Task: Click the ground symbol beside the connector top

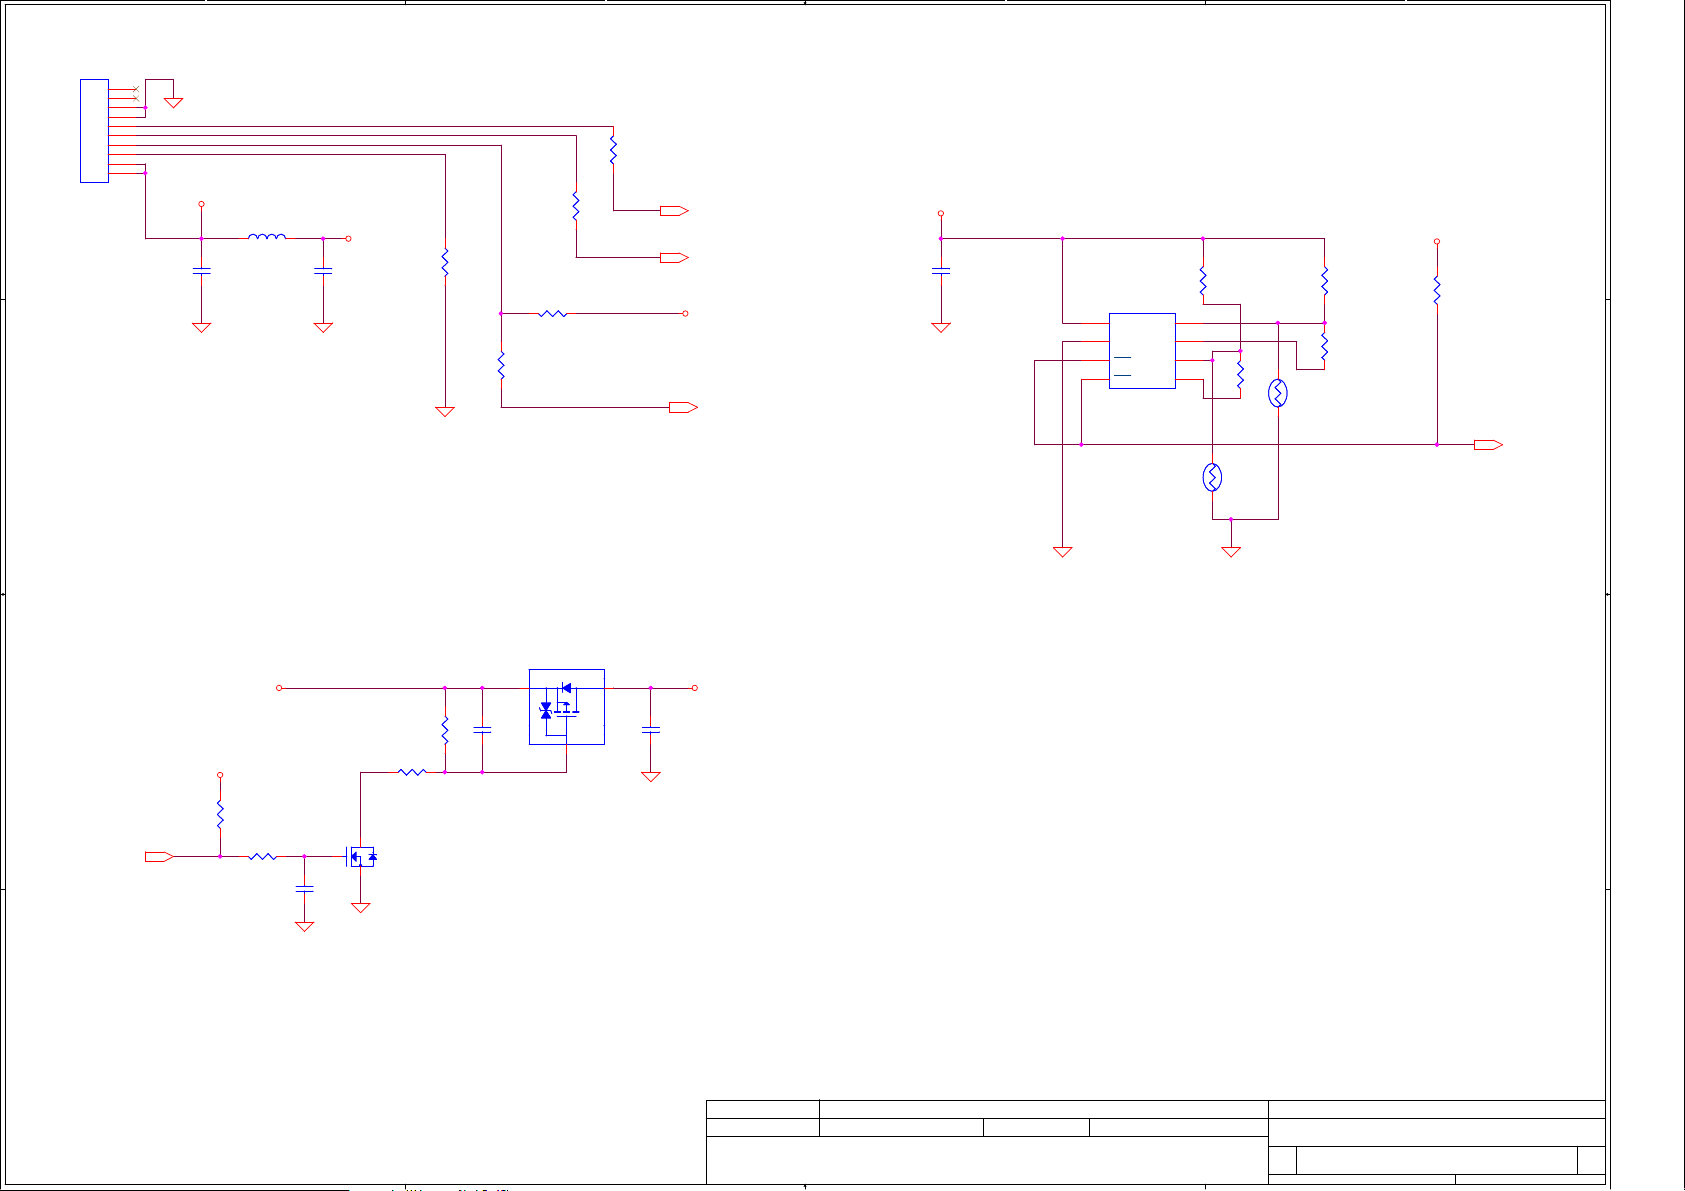Action: (174, 102)
